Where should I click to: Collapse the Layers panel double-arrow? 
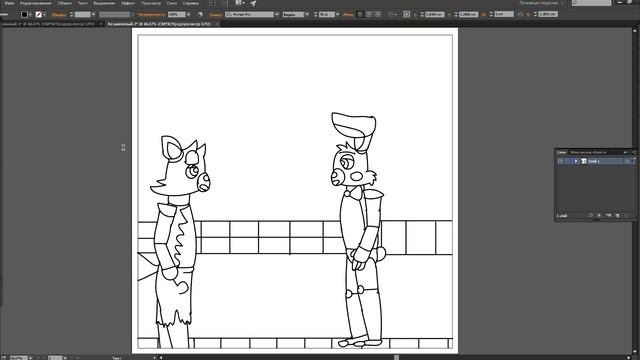[625, 152]
